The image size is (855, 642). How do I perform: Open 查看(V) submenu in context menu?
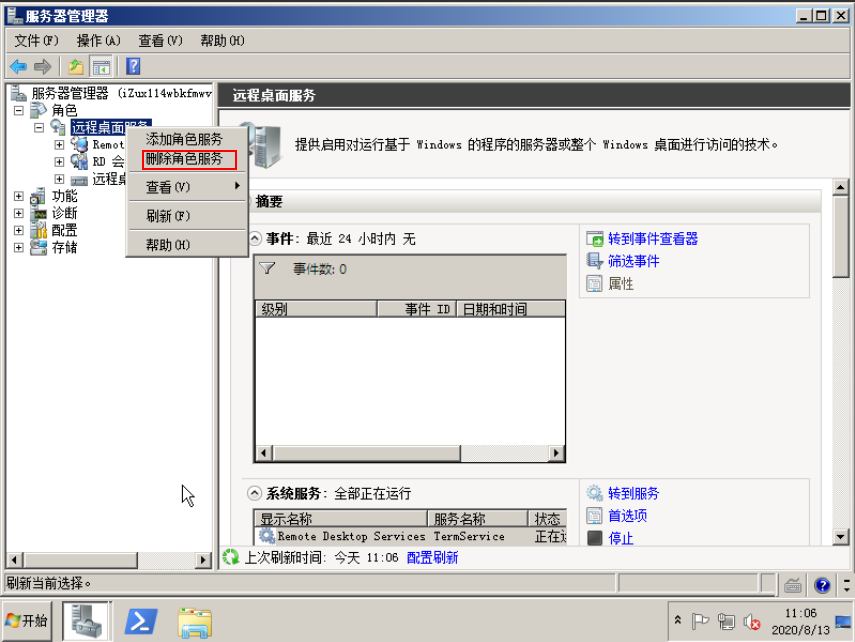click(x=187, y=187)
